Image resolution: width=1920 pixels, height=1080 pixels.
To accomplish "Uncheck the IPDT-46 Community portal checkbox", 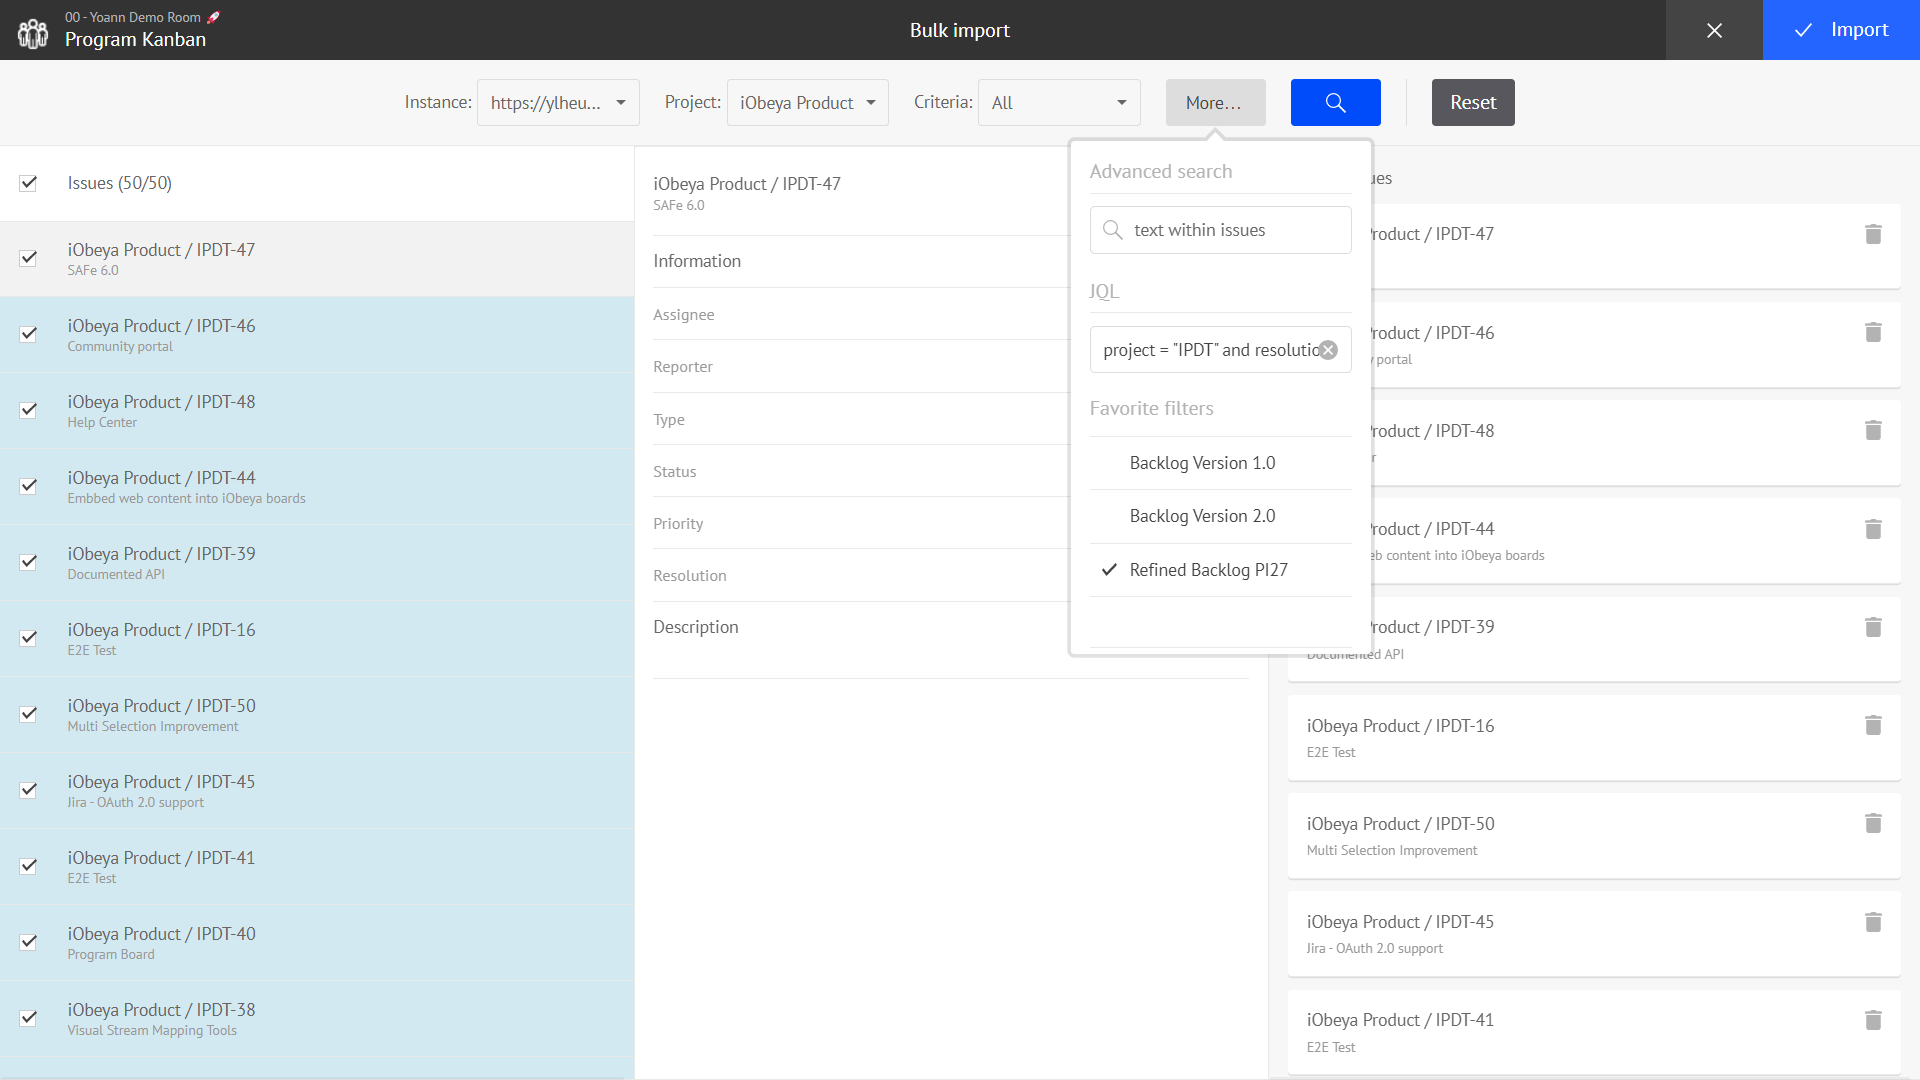I will point(28,334).
